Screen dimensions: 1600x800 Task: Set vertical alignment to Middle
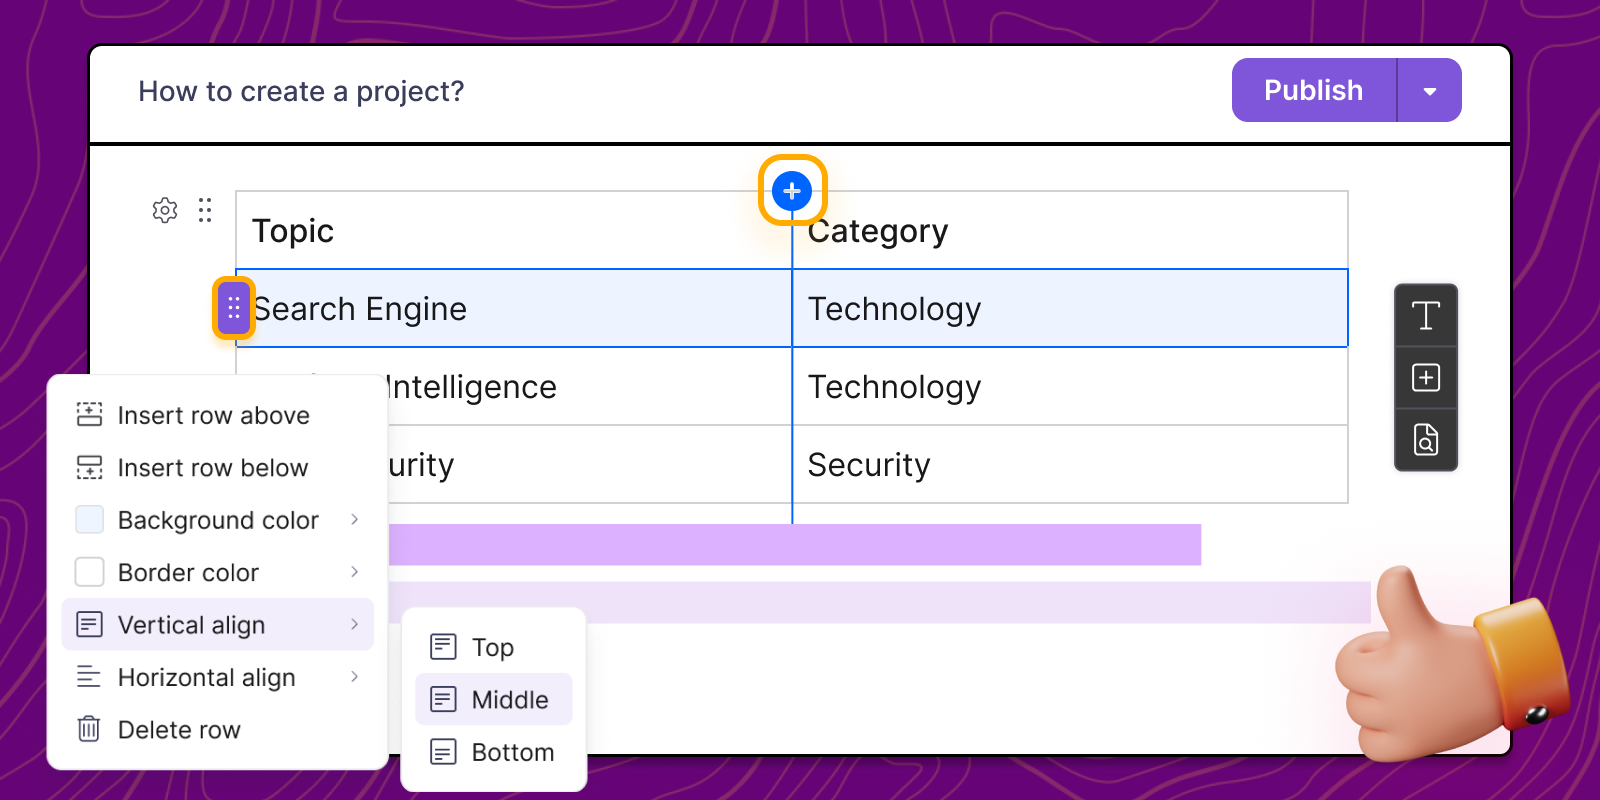[x=494, y=699]
